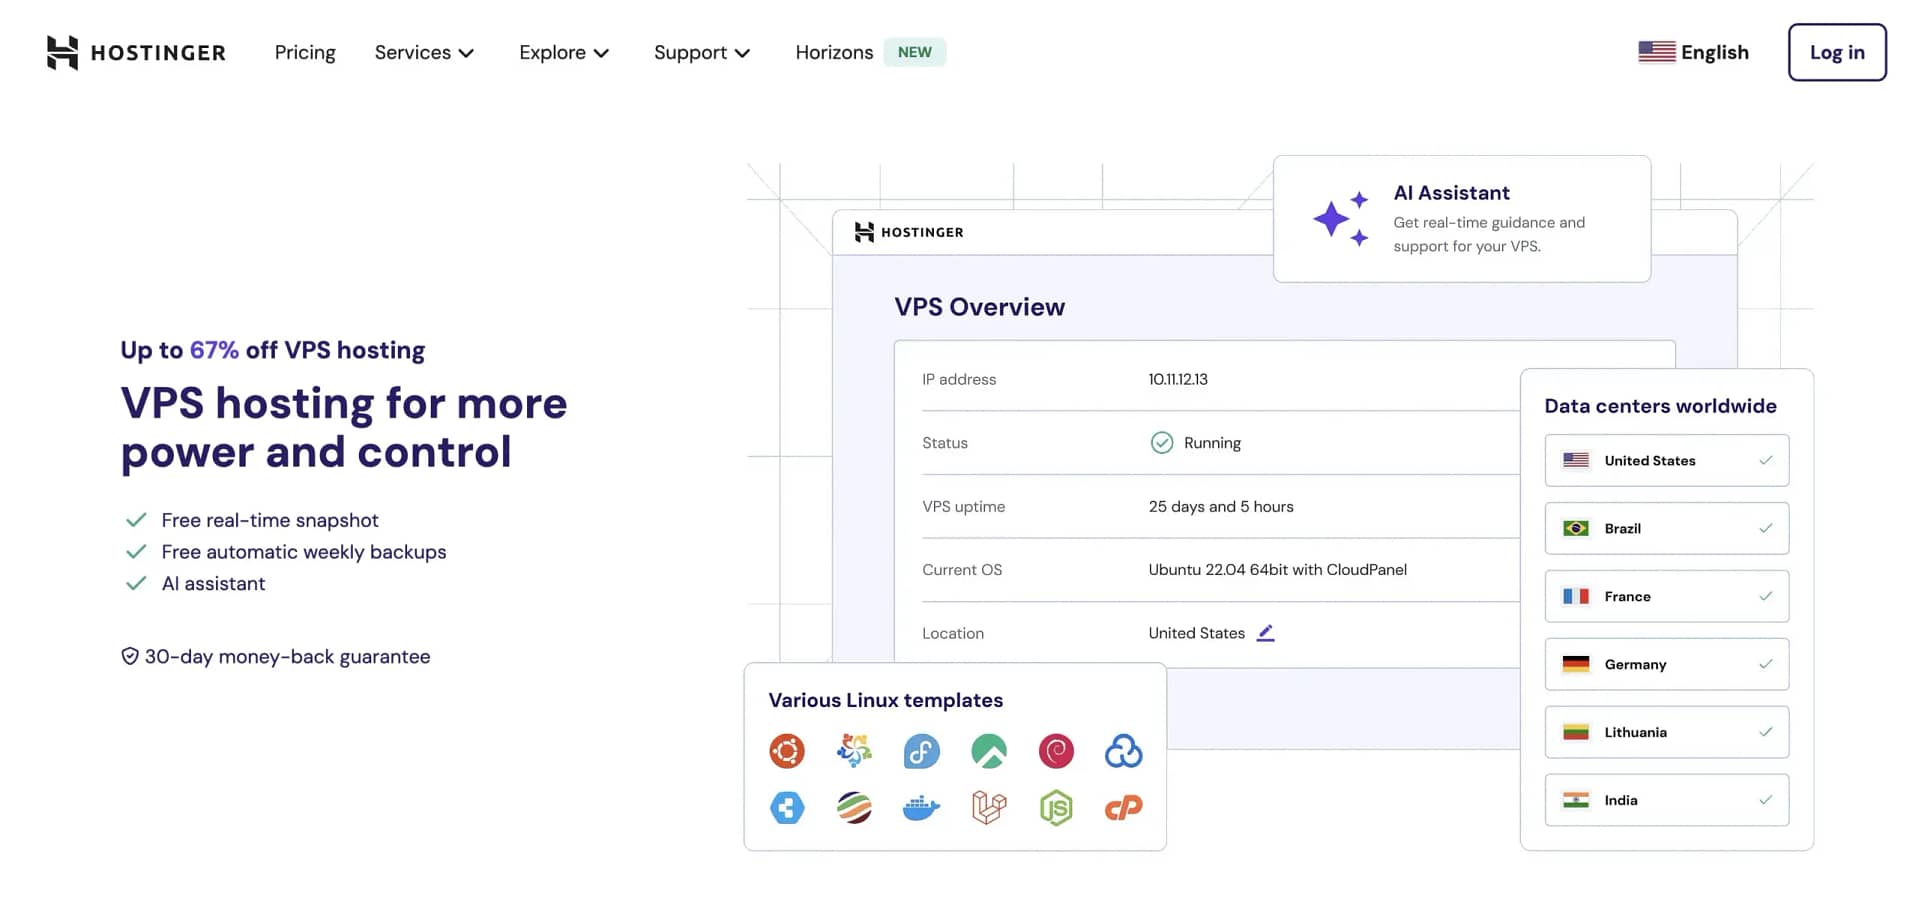The image size is (1919, 920).
Task: Click the Germany flag icon
Action: coord(1576,664)
